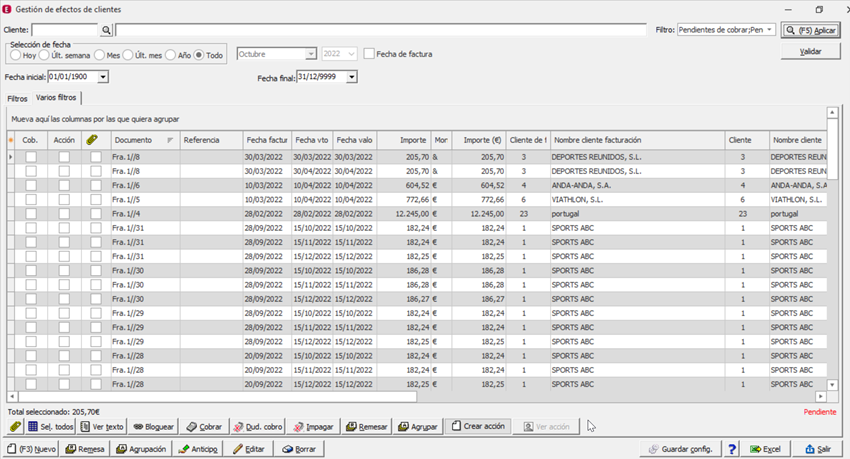Check Acción box for Fra. 1//5 row
Screen dimensions: 850x459
point(64,199)
